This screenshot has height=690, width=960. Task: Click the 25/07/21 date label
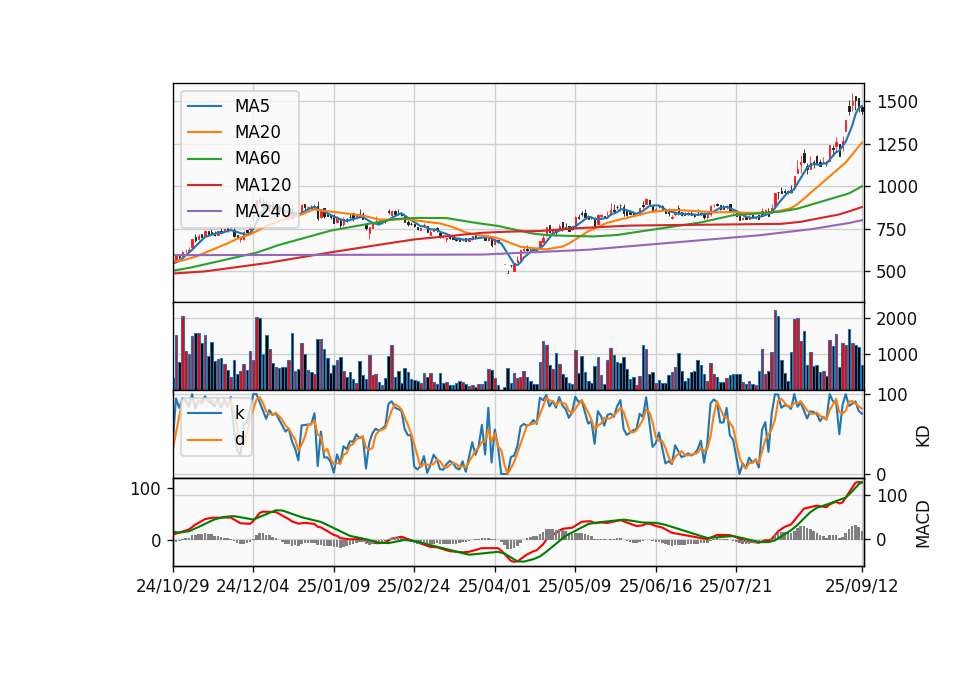point(736,586)
